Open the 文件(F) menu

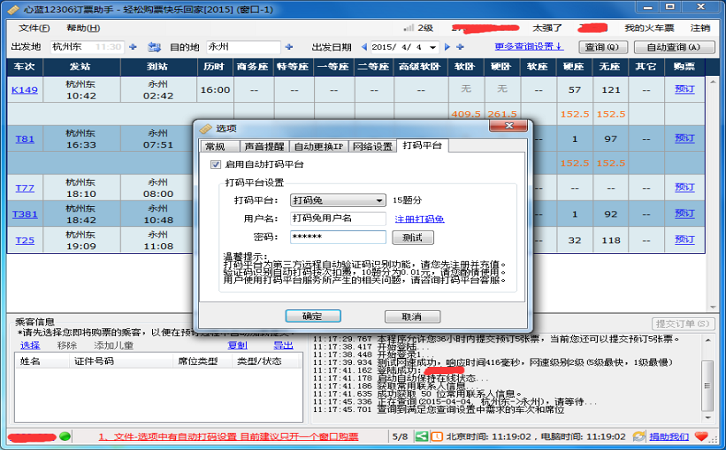pyautogui.click(x=34, y=27)
